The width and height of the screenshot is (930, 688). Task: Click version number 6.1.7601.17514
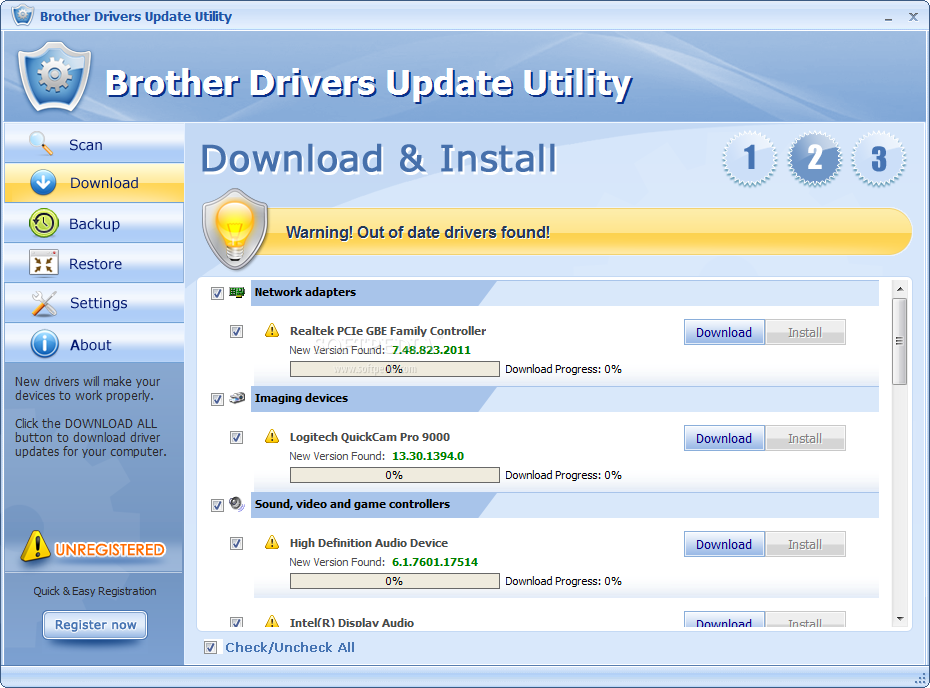click(x=435, y=562)
